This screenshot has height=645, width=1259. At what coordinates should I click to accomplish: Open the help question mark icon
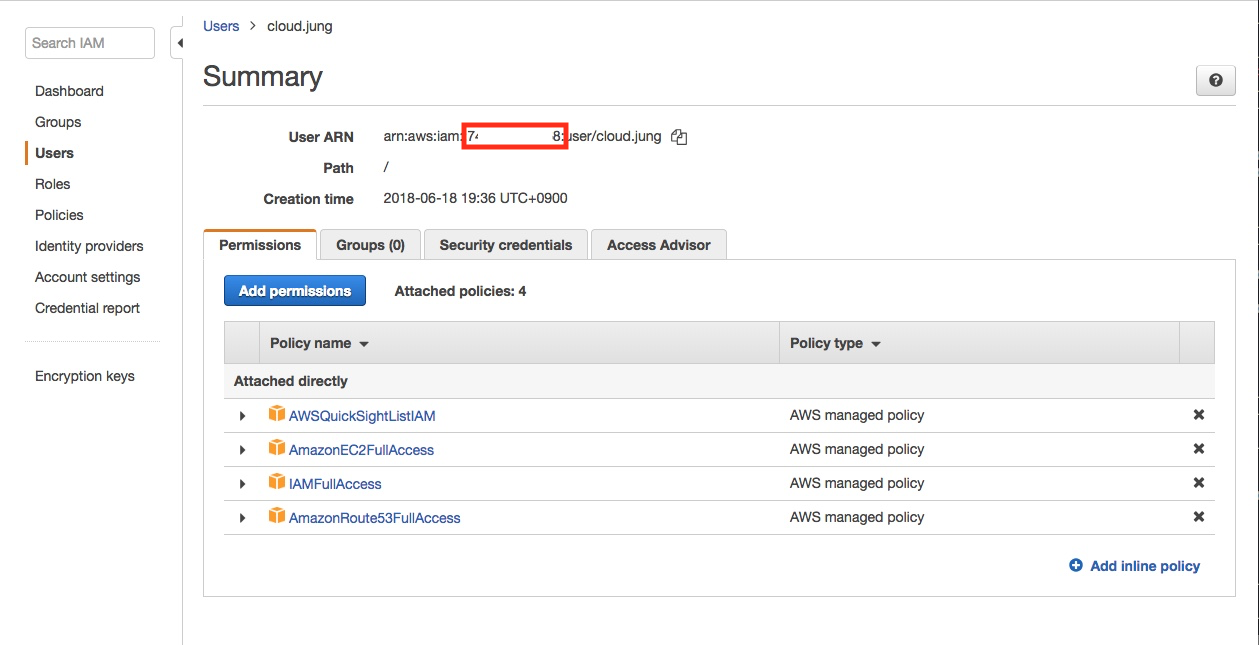click(x=1215, y=81)
